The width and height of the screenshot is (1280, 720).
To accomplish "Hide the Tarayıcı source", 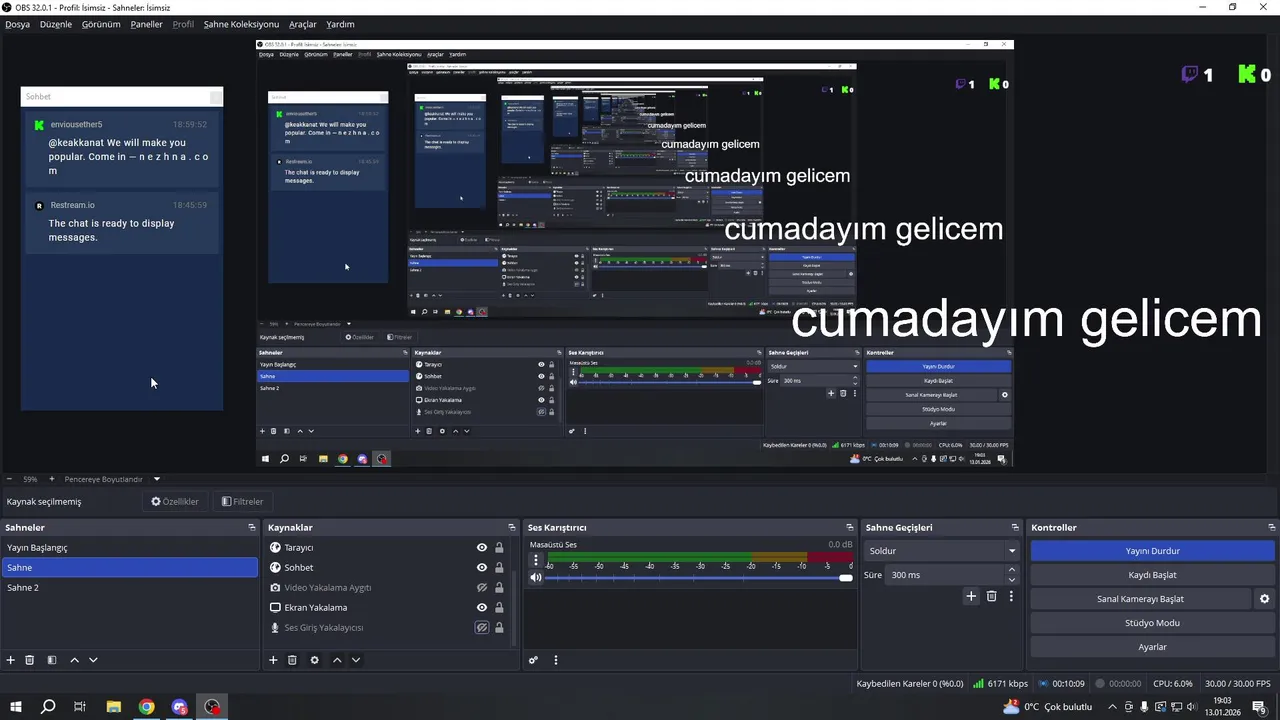I will (x=482, y=548).
